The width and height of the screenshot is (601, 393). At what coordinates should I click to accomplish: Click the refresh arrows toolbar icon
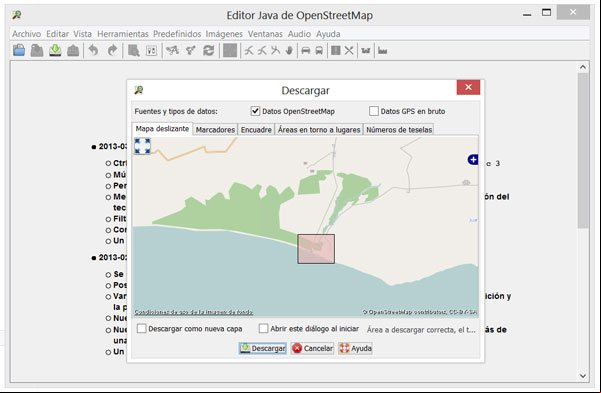(x=209, y=50)
